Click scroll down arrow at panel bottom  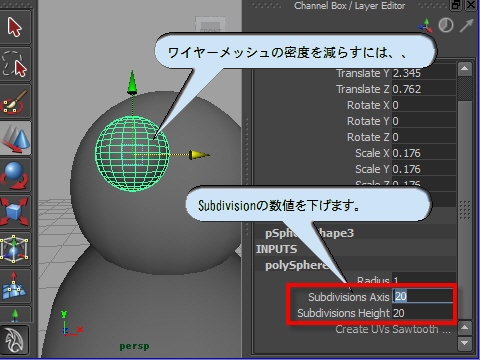pos(465,343)
